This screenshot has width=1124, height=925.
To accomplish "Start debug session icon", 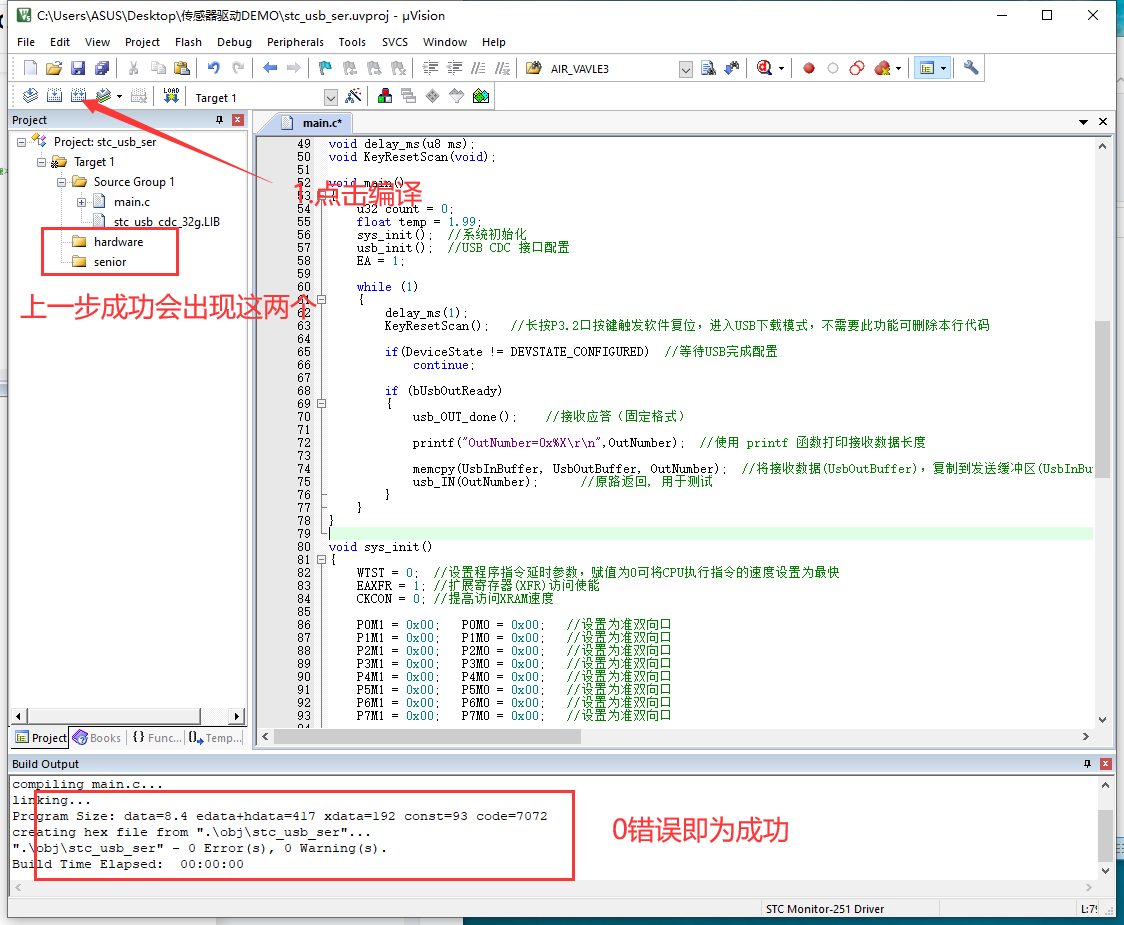I will click(x=764, y=68).
